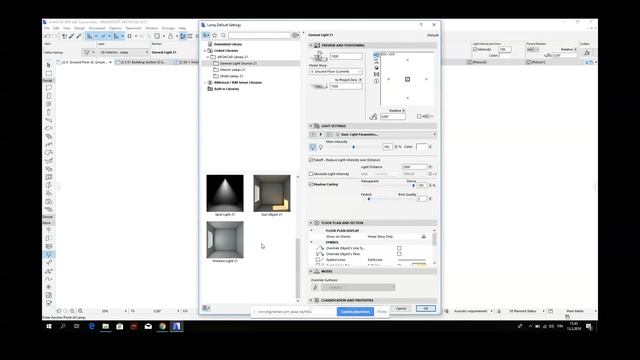Switch to the Building Section tab

pyautogui.click(x=143, y=62)
